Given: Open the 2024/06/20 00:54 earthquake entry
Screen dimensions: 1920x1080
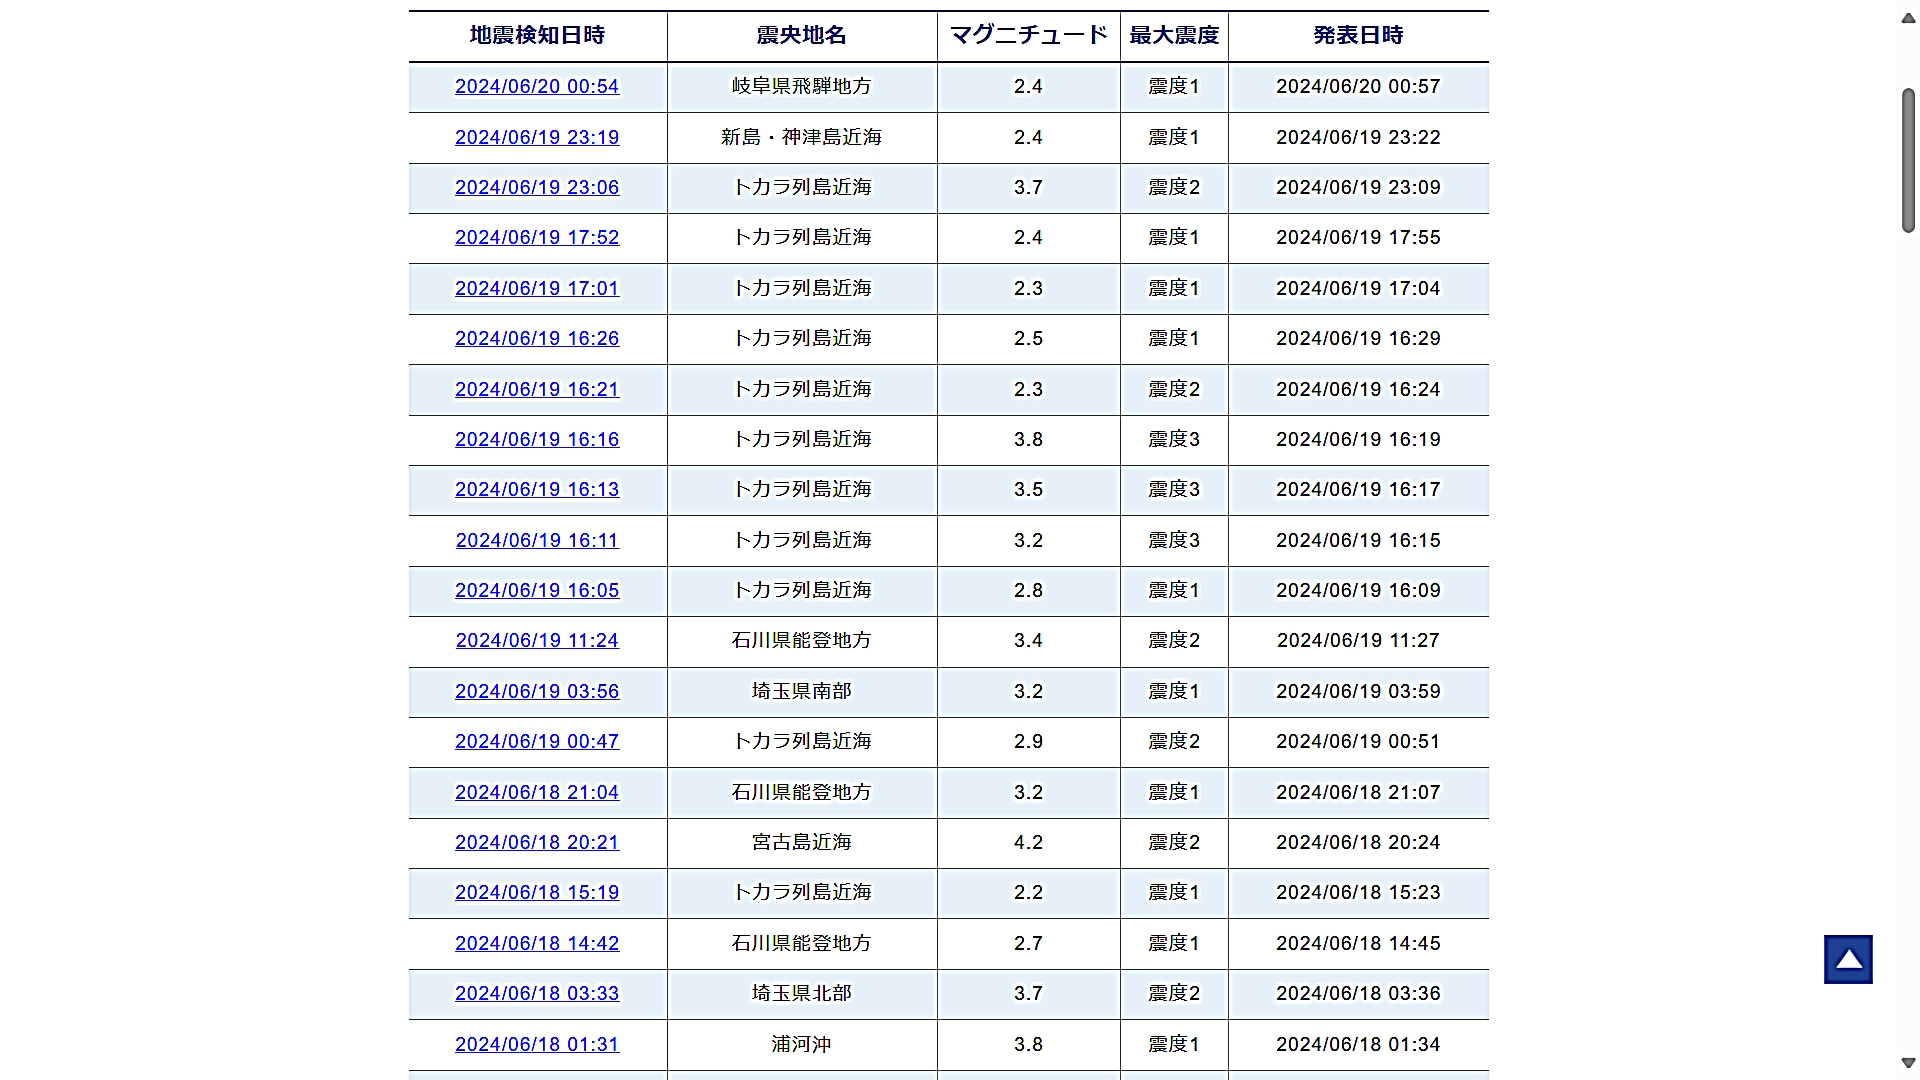Looking at the screenshot, I should pyautogui.click(x=537, y=87).
